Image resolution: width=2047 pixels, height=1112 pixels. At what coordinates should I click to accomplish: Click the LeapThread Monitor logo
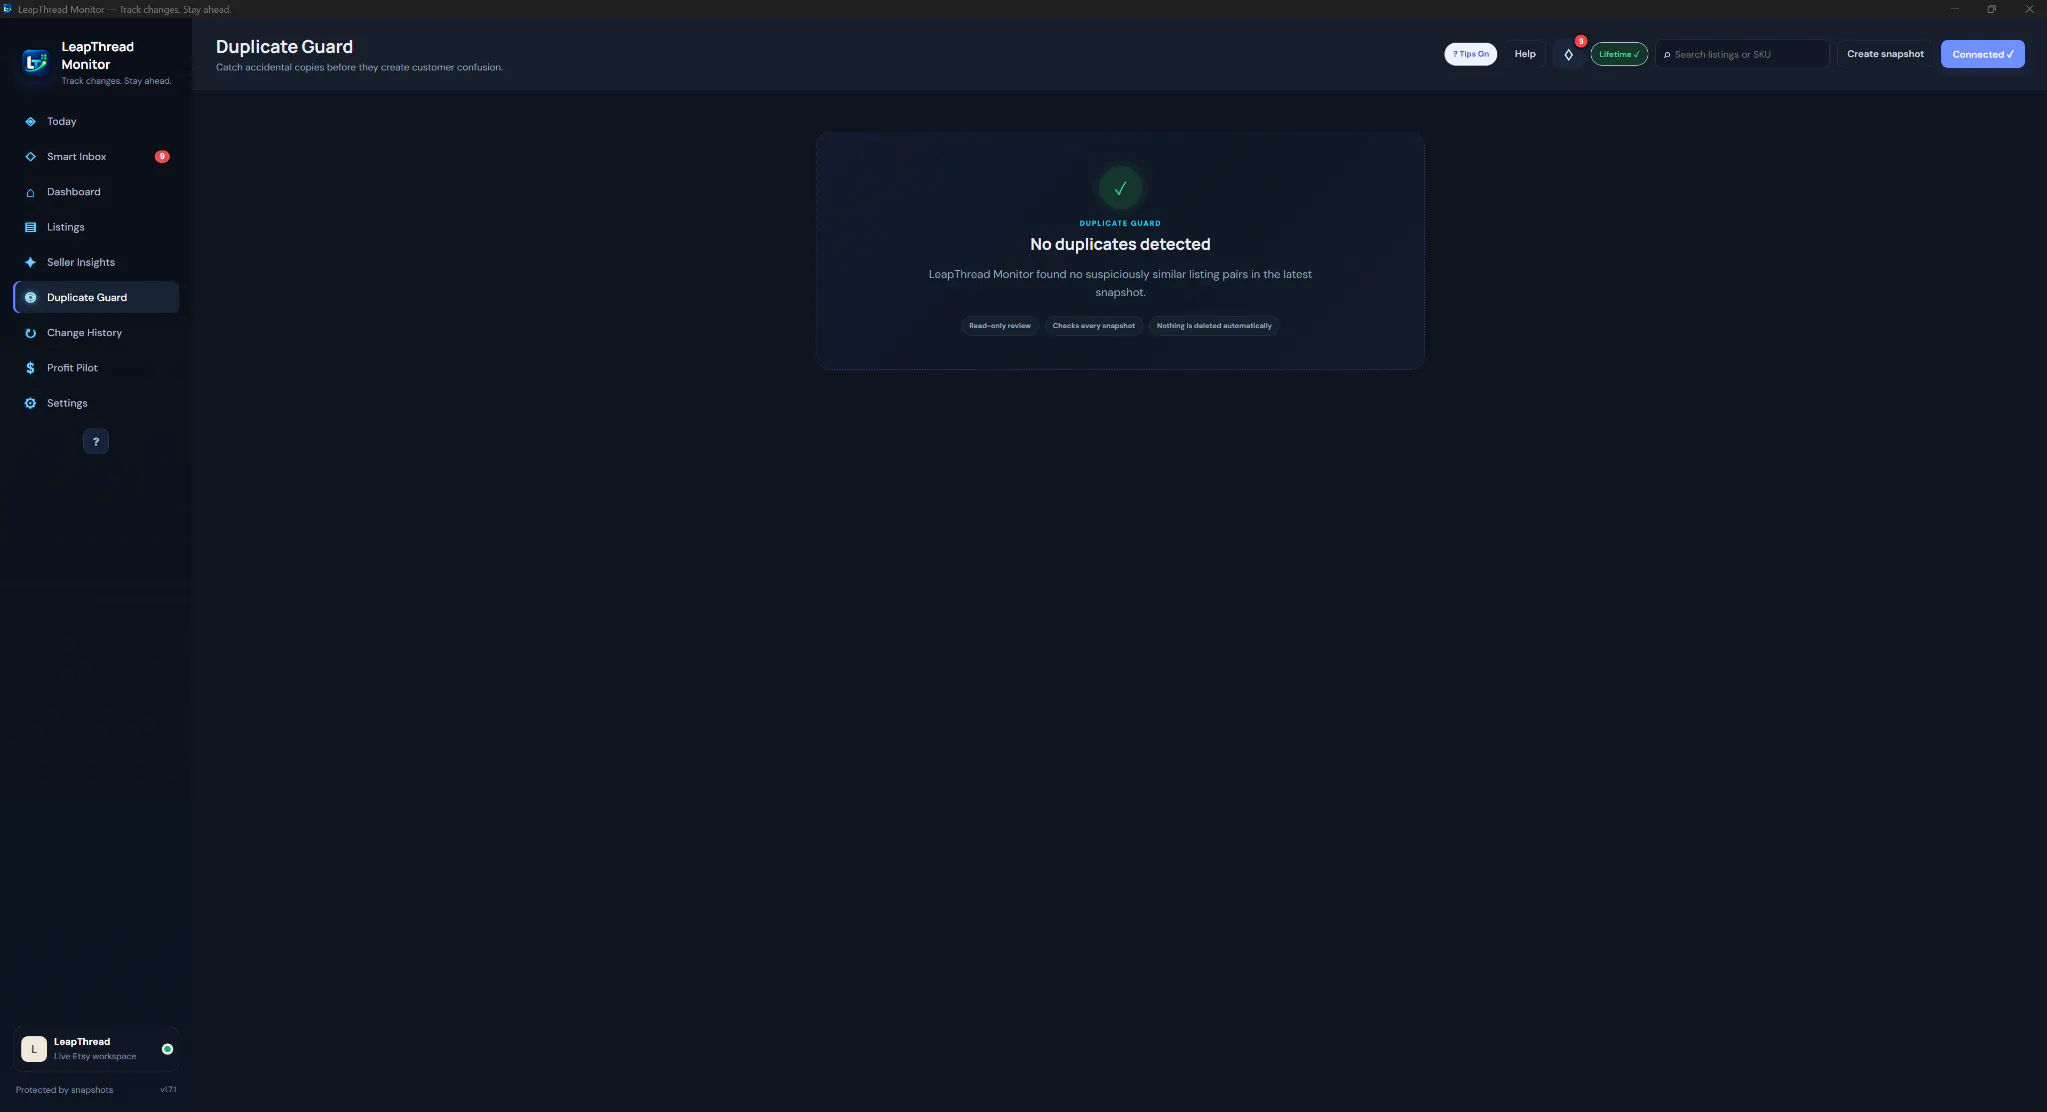(x=36, y=63)
